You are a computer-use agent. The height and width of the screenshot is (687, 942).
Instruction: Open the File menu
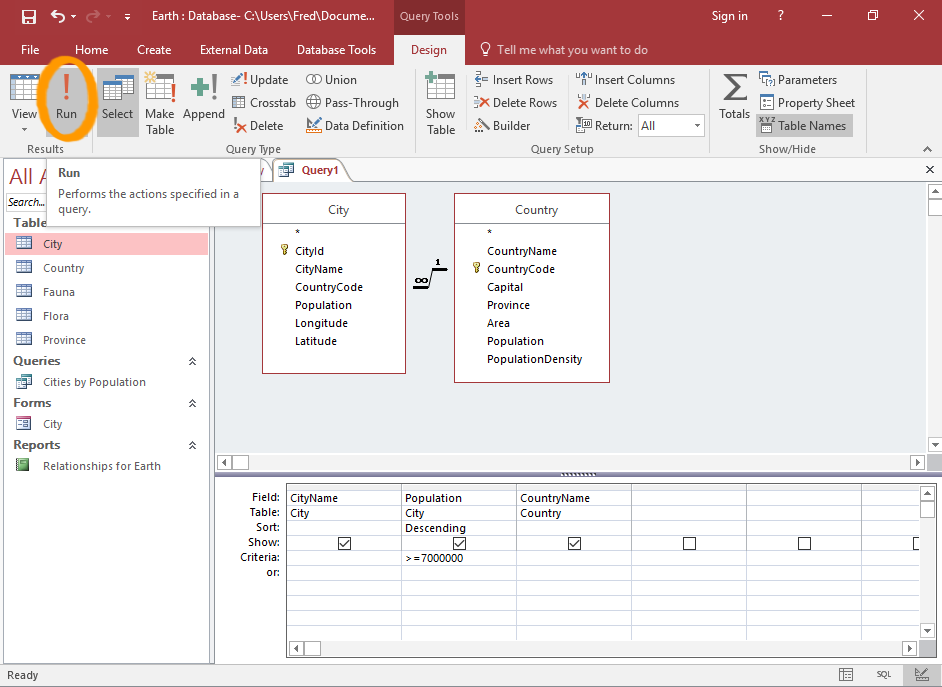[x=30, y=50]
